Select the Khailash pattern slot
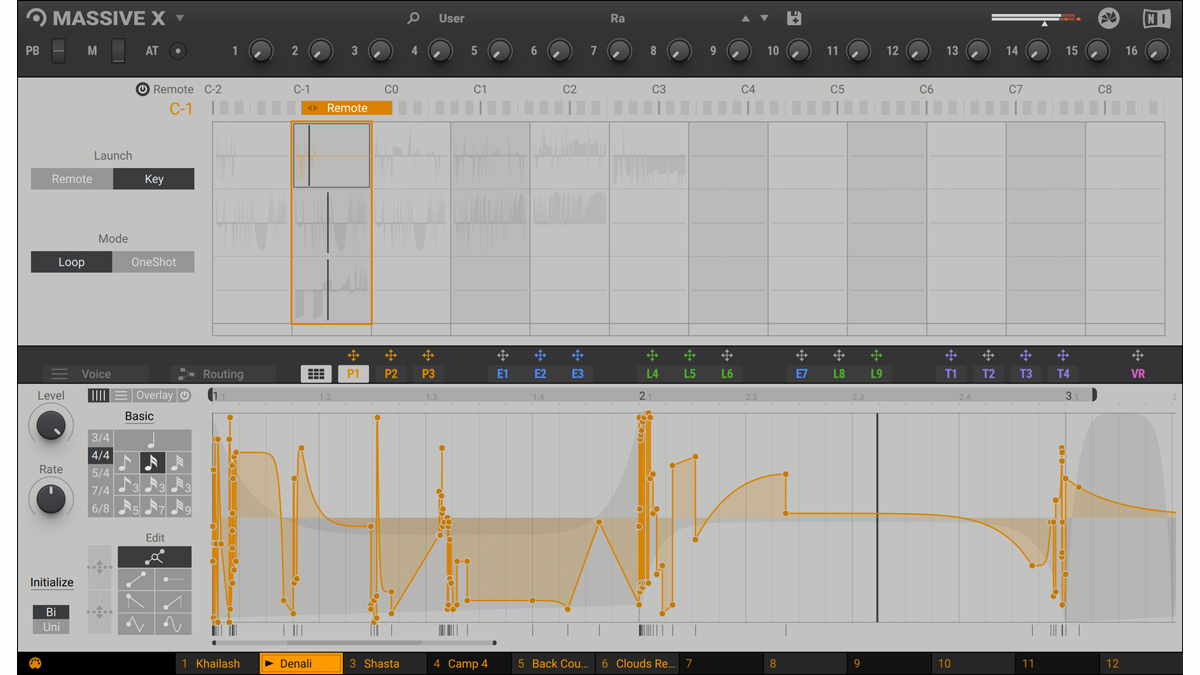This screenshot has height=675, width=1200. coord(216,663)
